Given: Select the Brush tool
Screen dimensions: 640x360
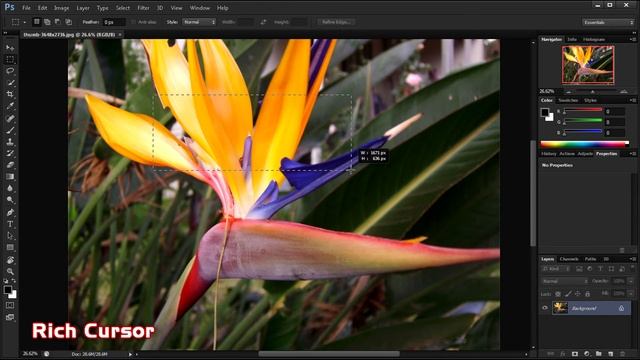Looking at the screenshot, I should 10,130.
